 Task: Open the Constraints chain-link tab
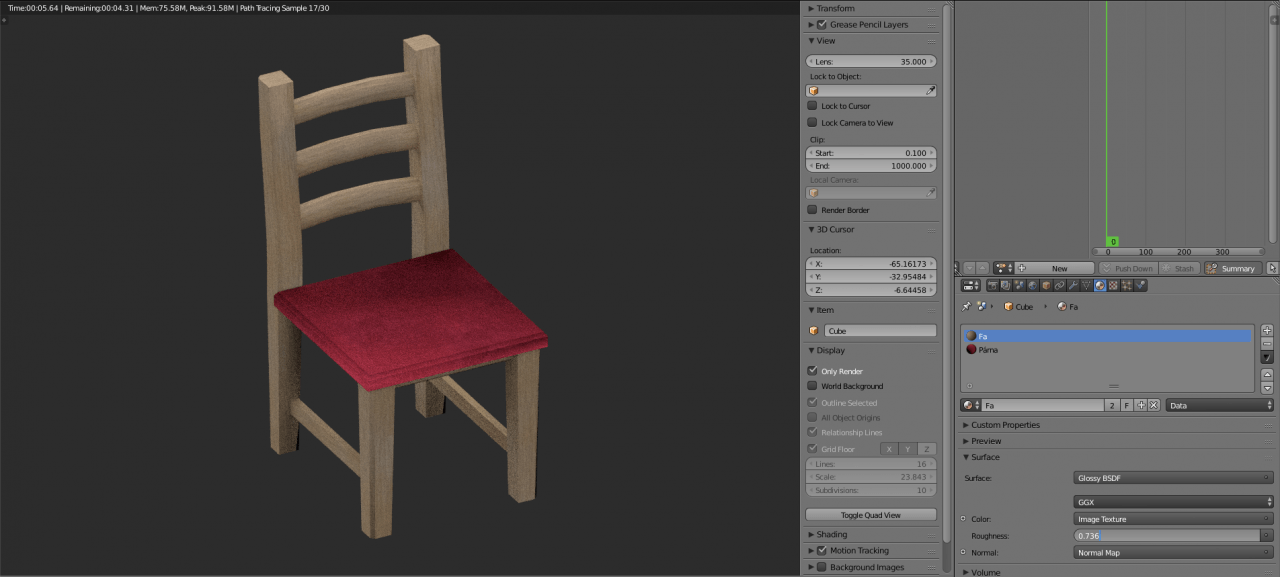coord(1060,286)
